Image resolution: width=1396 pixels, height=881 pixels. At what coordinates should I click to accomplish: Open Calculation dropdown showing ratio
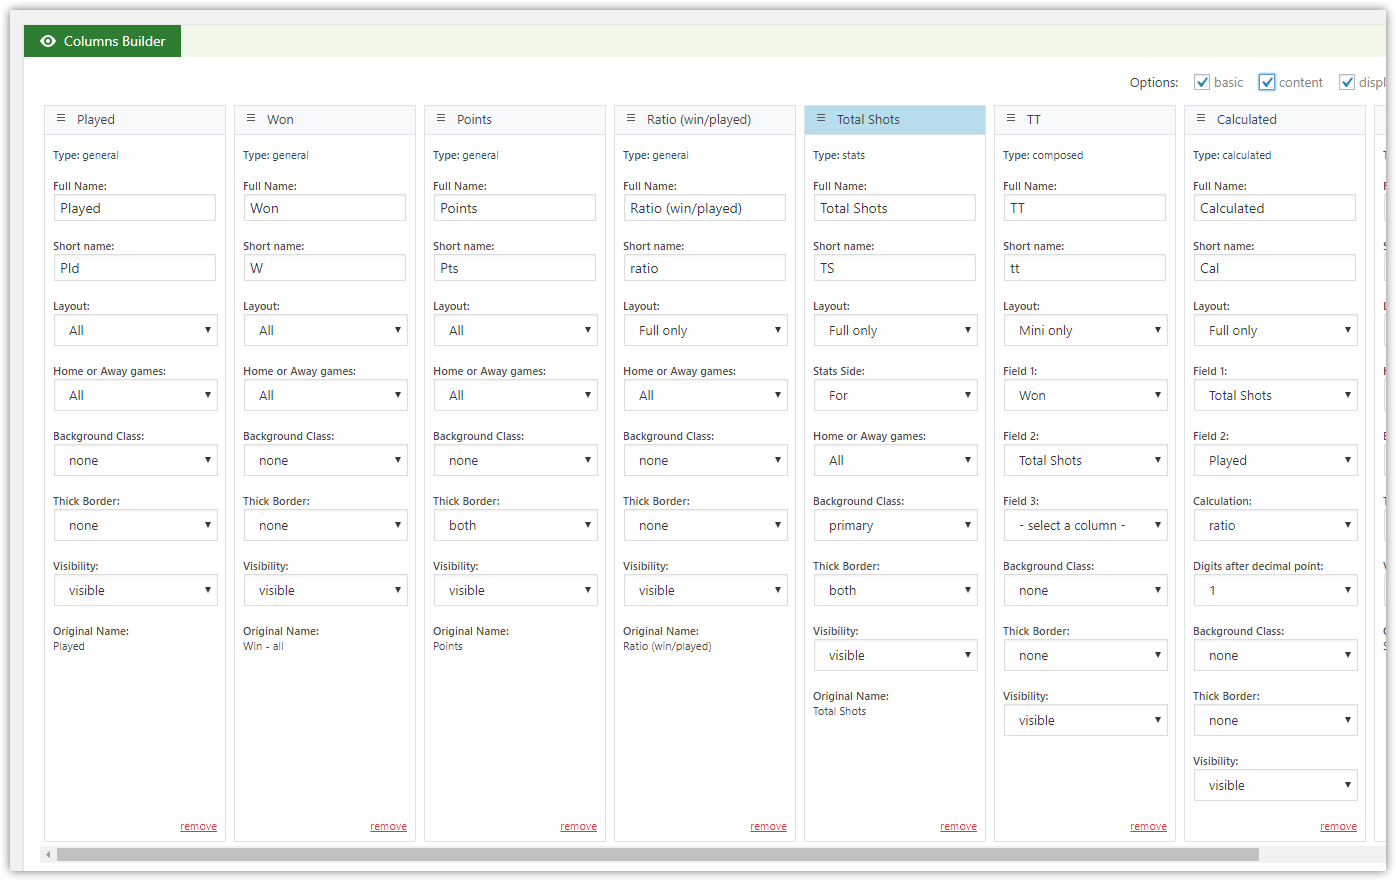coord(1276,525)
